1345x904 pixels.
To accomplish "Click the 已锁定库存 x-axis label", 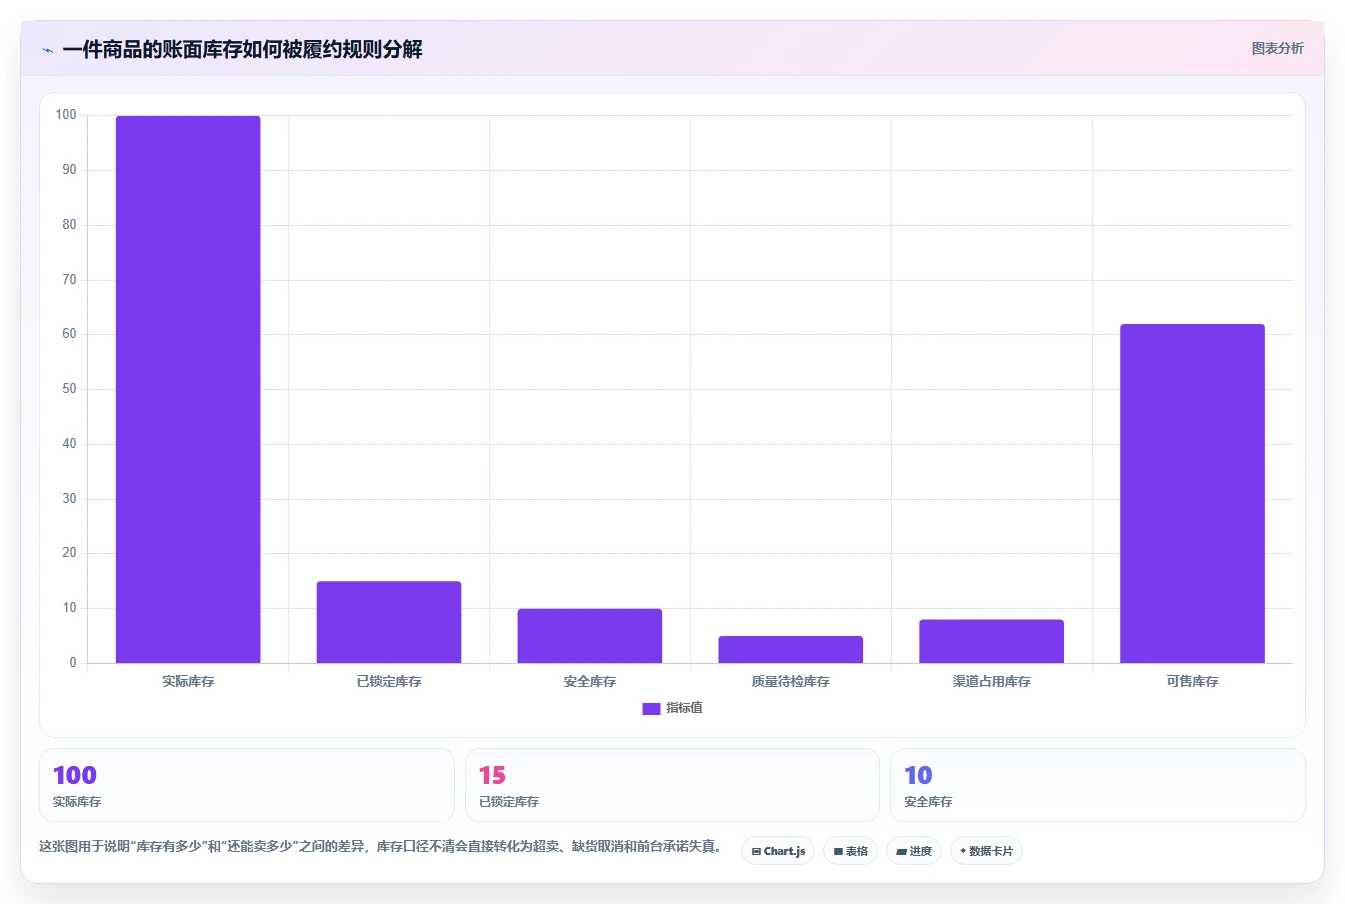I will pyautogui.click(x=389, y=681).
